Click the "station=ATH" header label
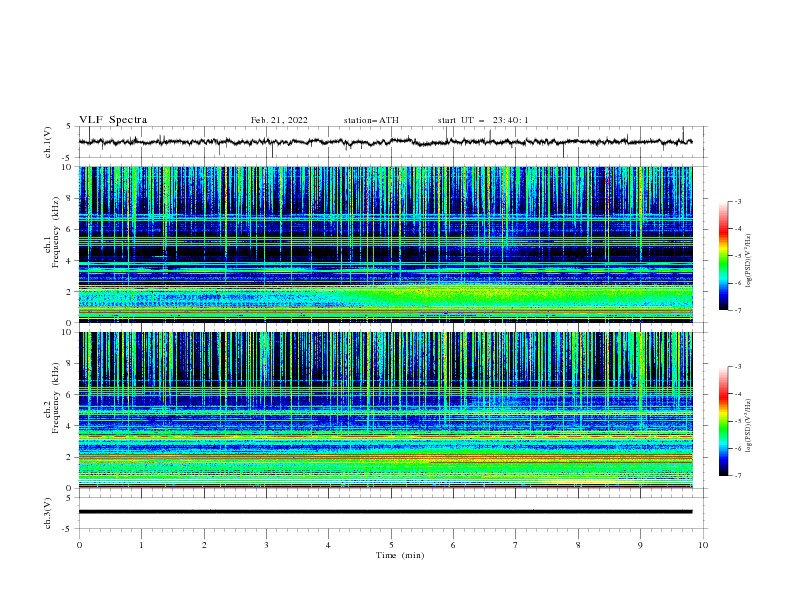 tap(371, 120)
